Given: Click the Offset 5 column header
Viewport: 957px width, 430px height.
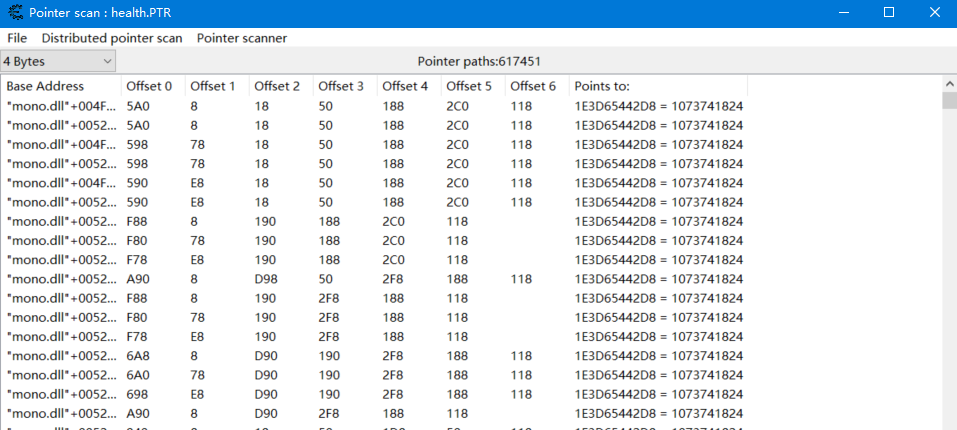Looking at the screenshot, I should click(x=469, y=86).
